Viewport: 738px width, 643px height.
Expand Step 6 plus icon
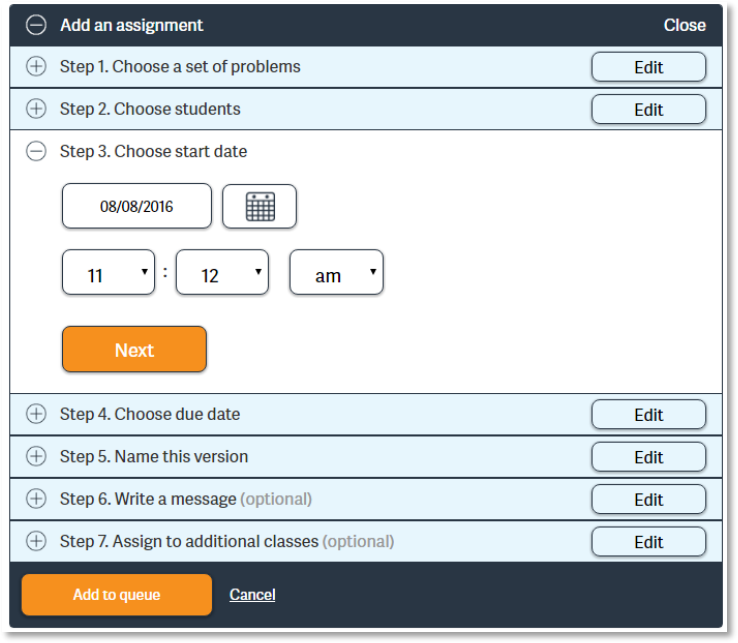[x=36, y=499]
